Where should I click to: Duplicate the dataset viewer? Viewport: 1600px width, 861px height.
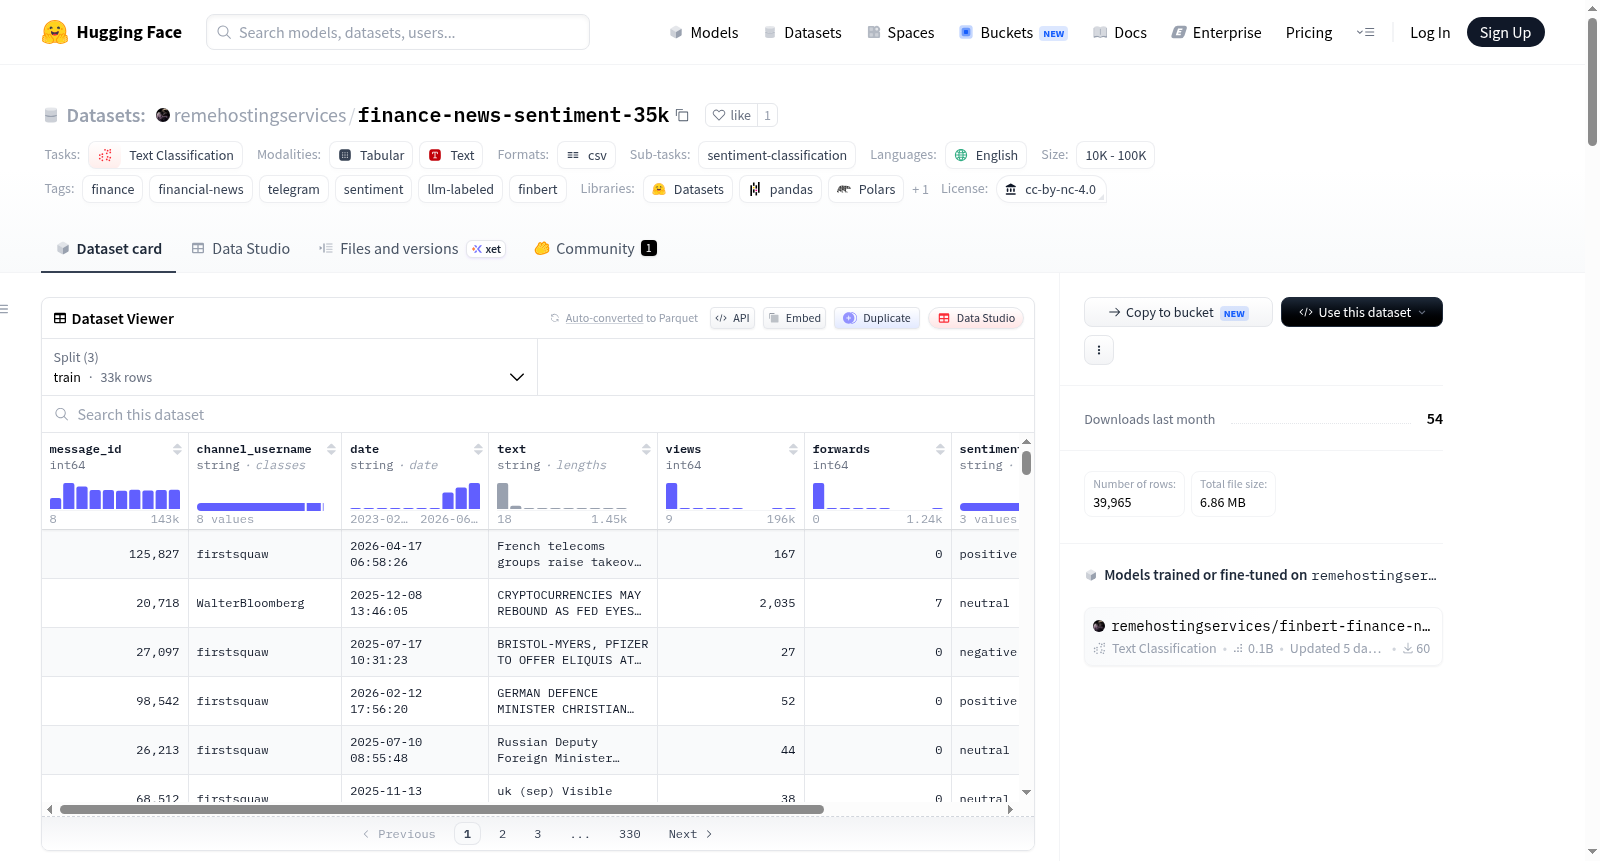pos(877,318)
